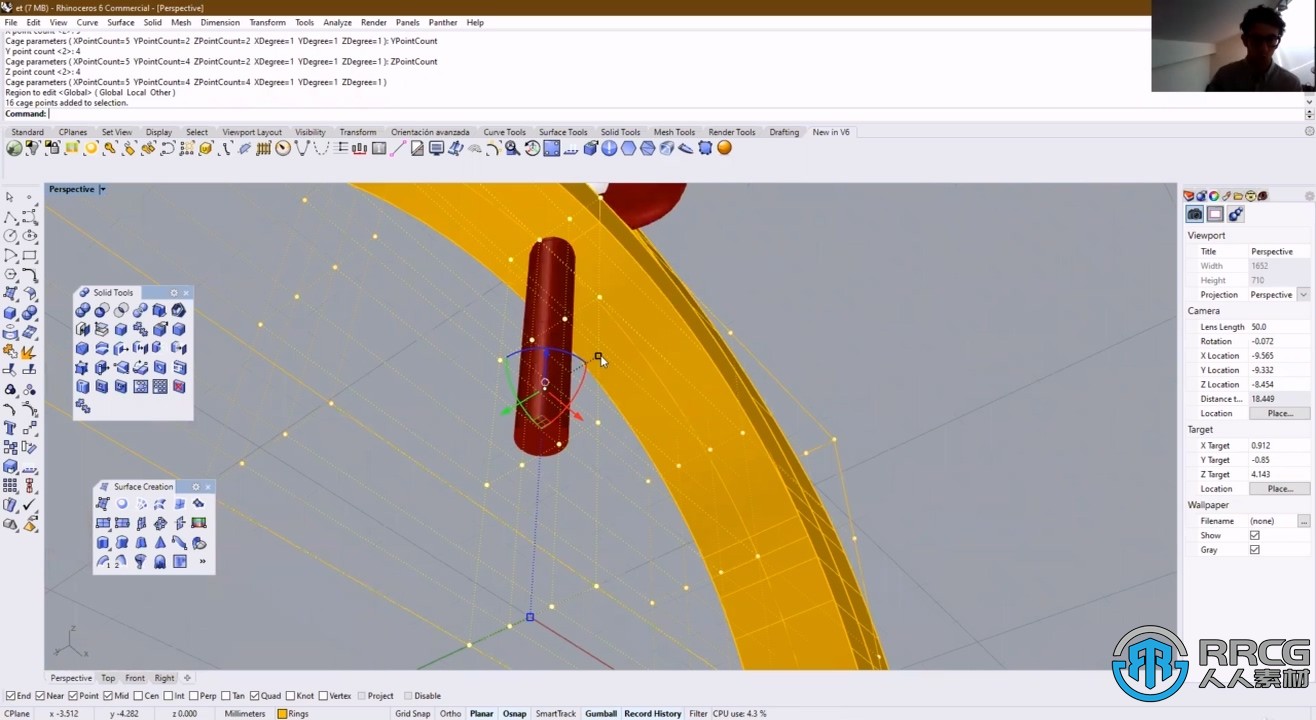Click the check mark icon in left sidebar
1316x720 pixels.
click(30, 505)
